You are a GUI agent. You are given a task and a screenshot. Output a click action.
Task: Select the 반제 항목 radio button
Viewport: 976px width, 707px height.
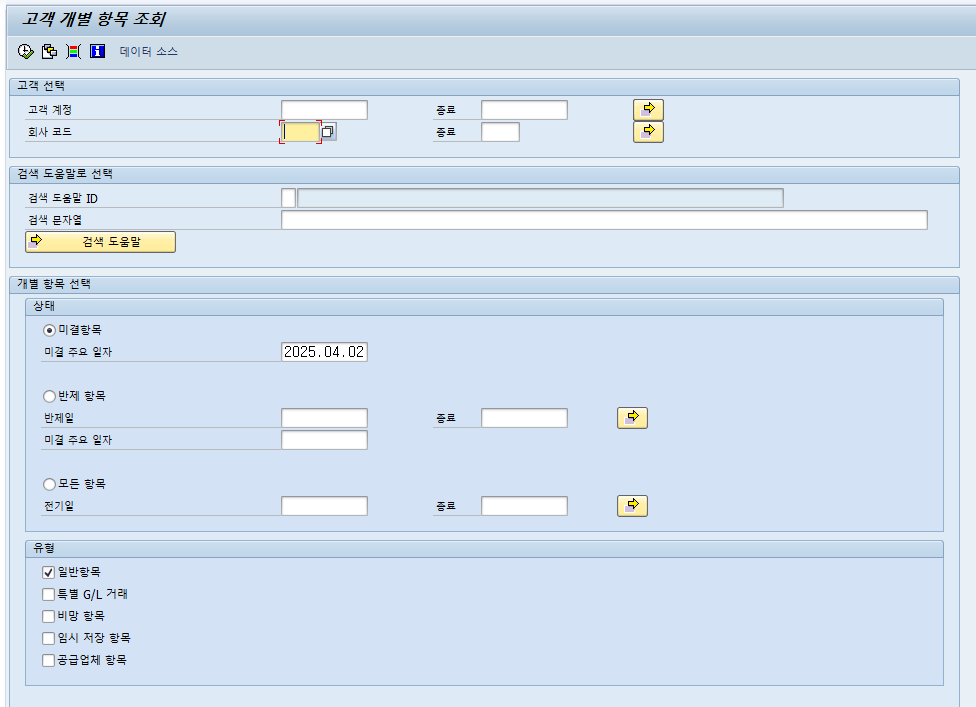49,396
